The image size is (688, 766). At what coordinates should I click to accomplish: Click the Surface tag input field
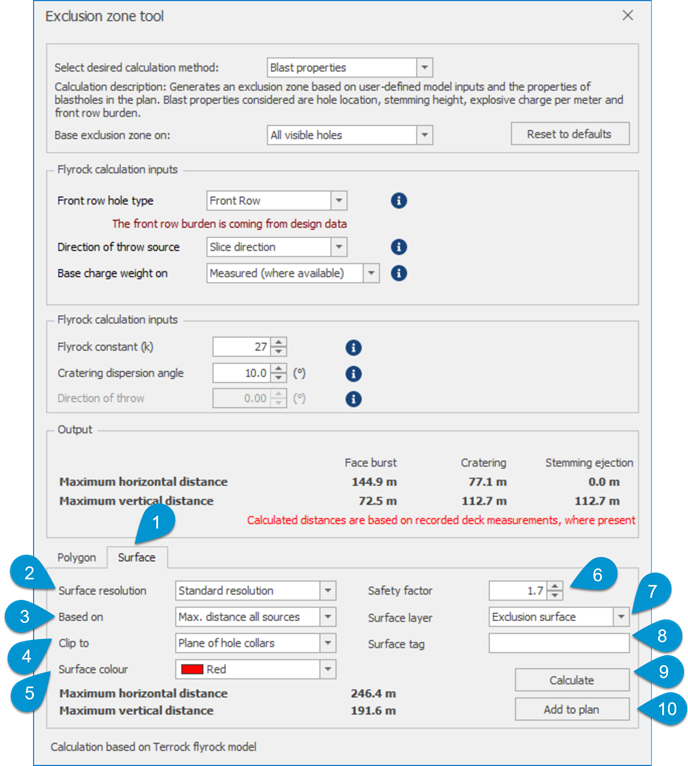[x=559, y=643]
